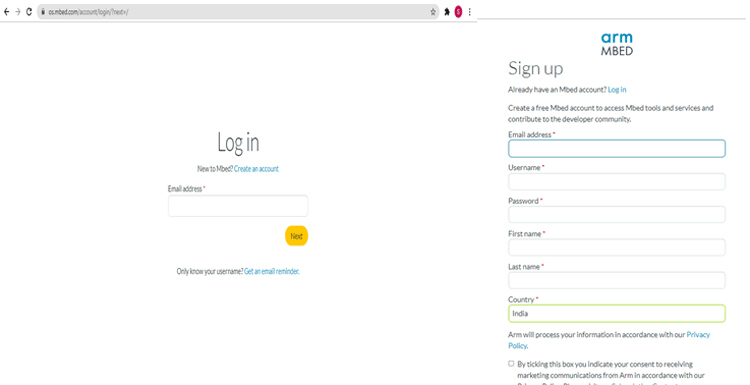The width and height of the screenshot is (750, 385).
Task: Click the arm MBED logo
Action: [617, 44]
